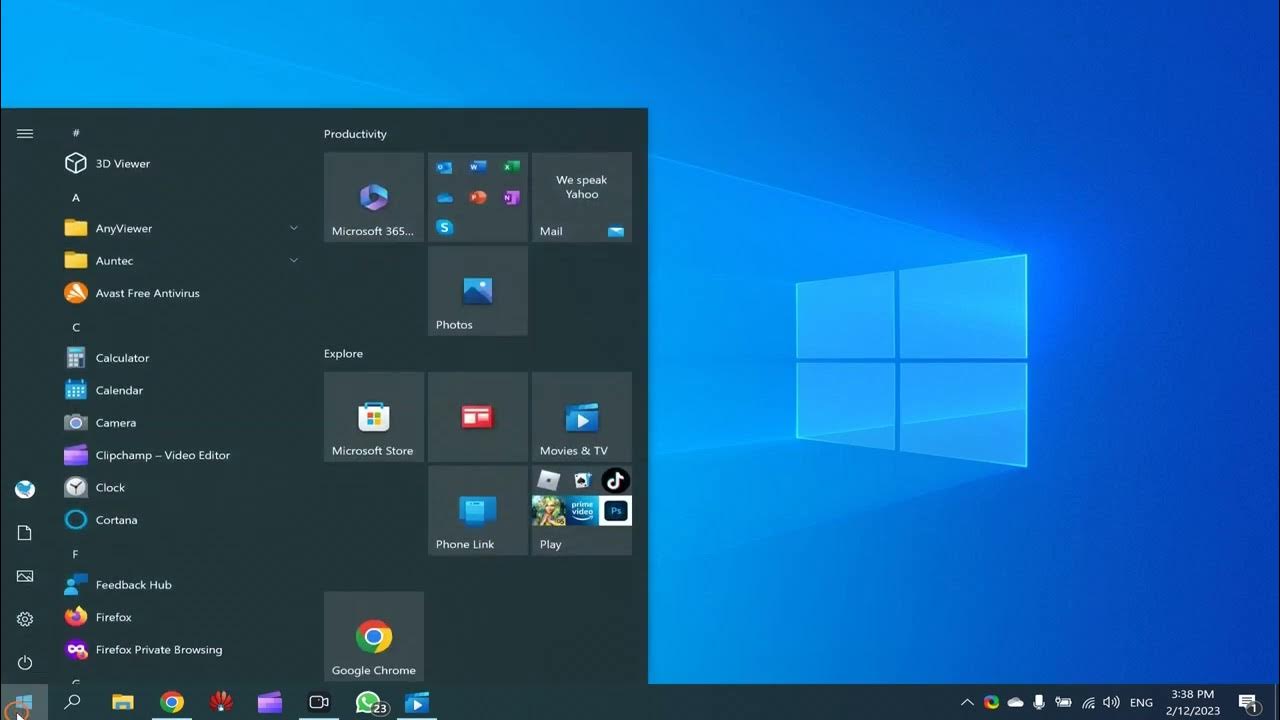Open the volume speaker tray icon
Screen dimensions: 1280x720
pyautogui.click(x=1111, y=703)
